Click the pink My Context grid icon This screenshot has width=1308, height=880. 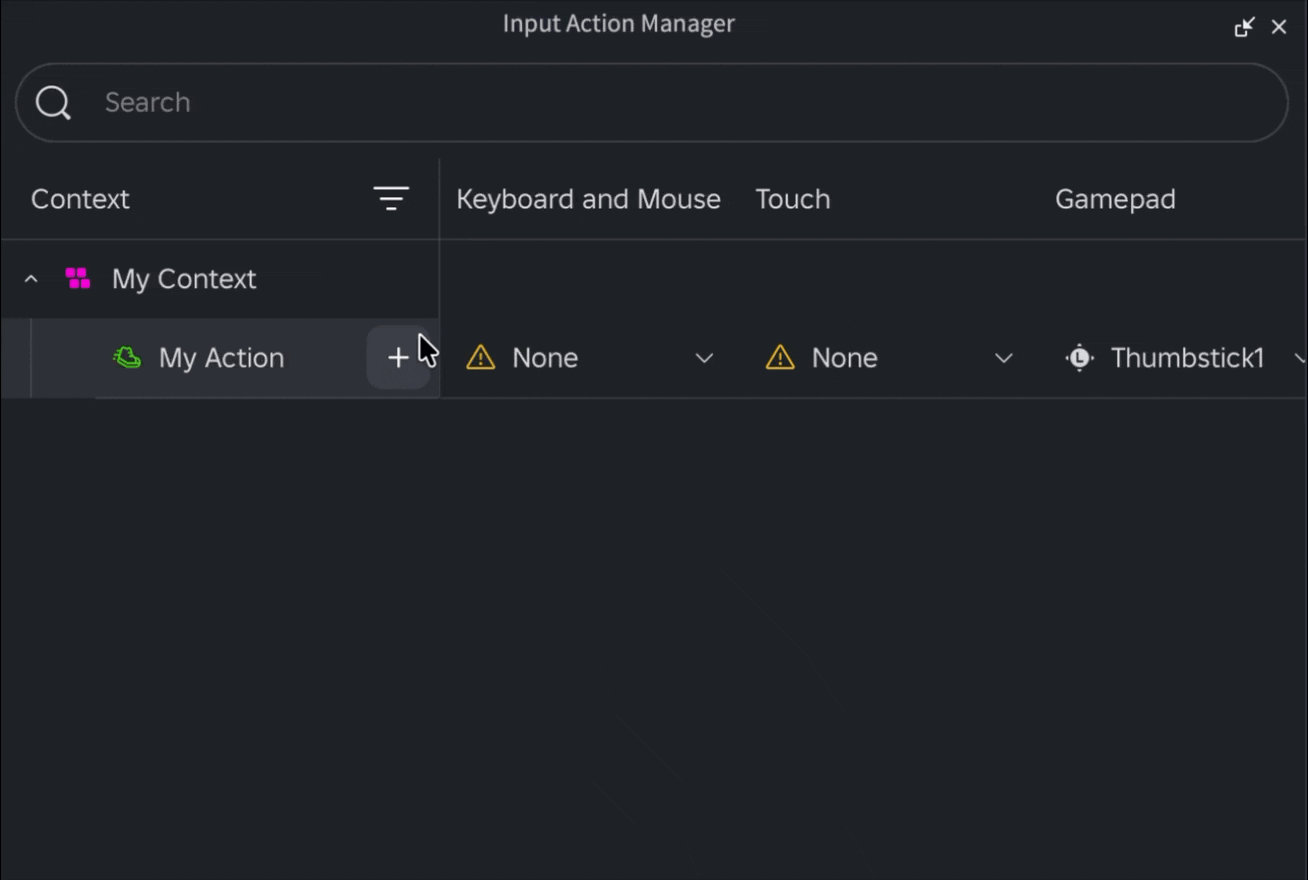tap(78, 278)
